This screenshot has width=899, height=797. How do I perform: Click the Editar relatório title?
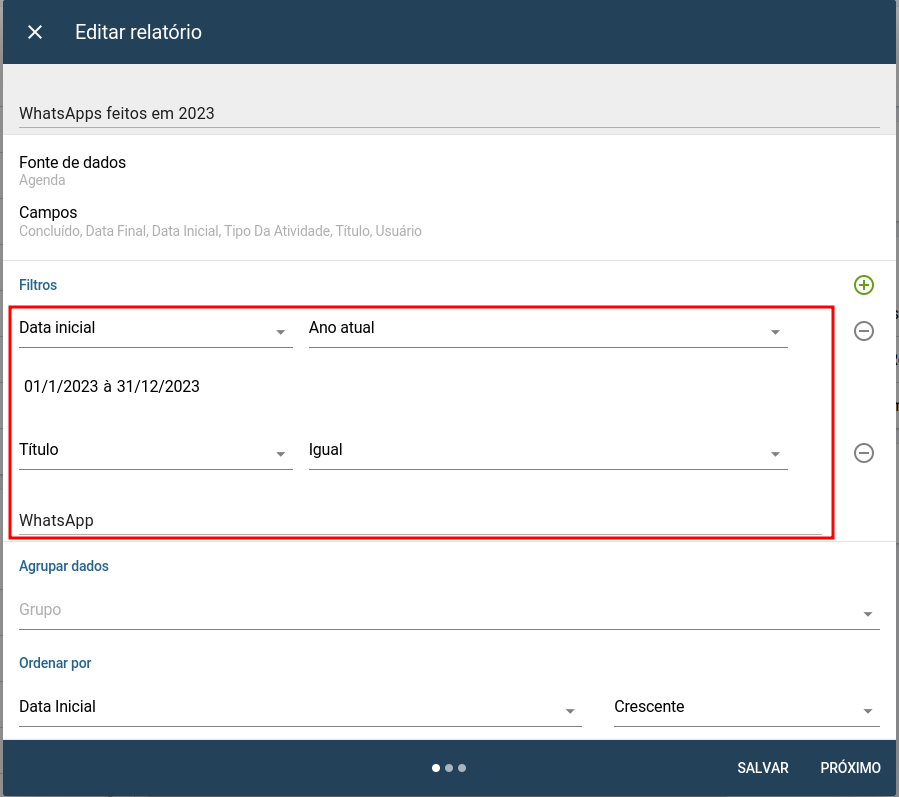(x=138, y=32)
